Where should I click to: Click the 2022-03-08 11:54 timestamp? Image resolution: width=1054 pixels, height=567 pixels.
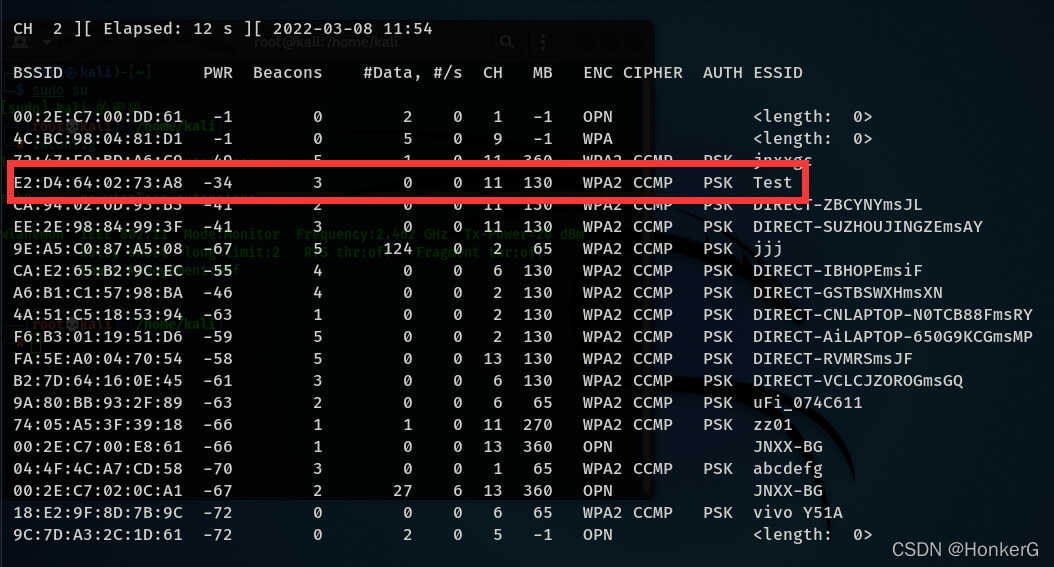(352, 29)
